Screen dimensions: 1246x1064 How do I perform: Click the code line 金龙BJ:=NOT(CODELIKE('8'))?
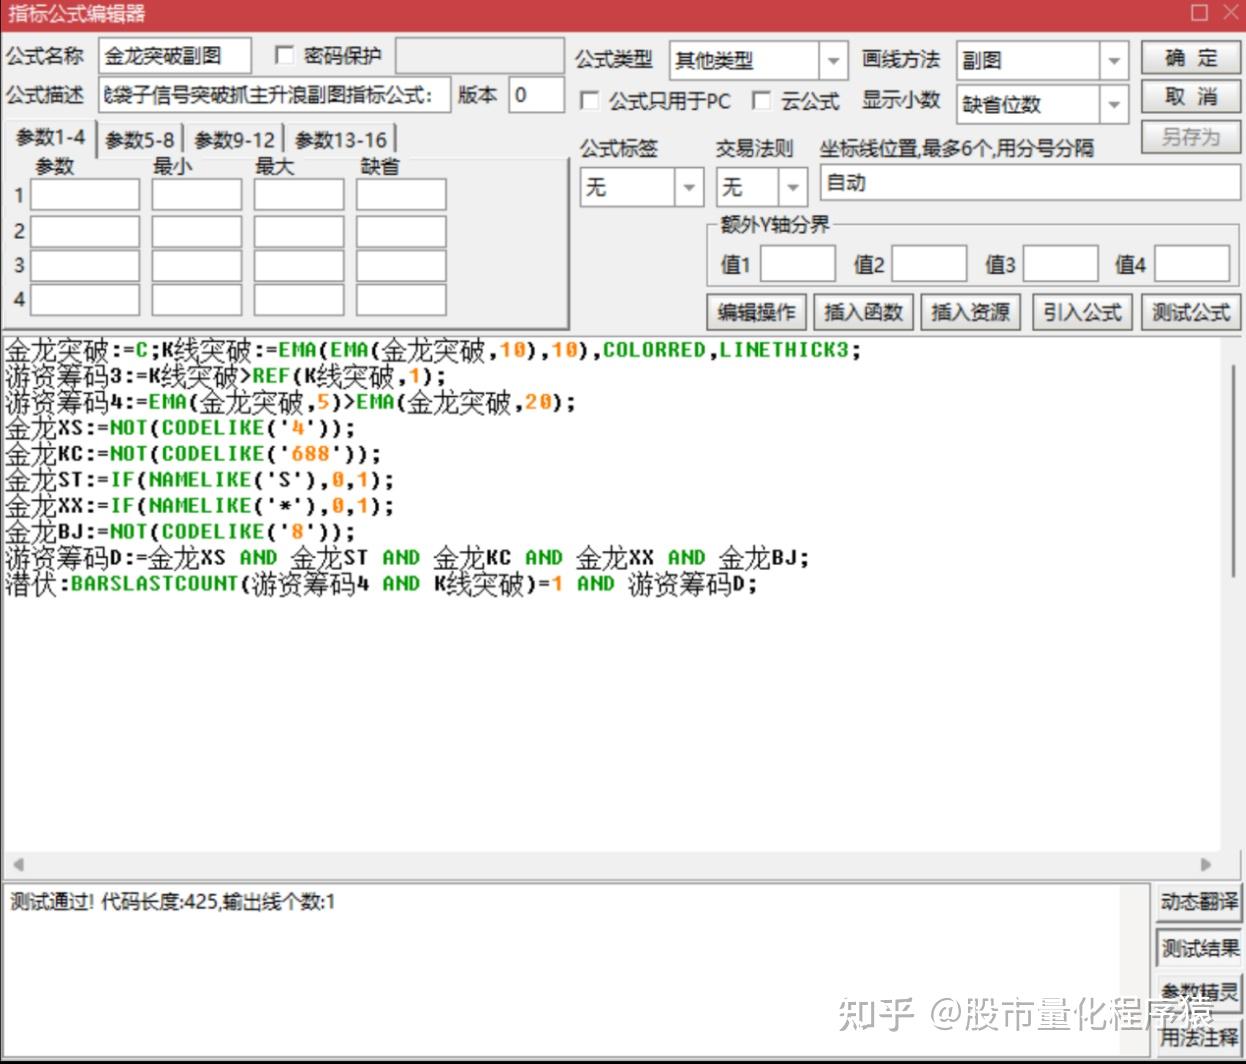(181, 532)
